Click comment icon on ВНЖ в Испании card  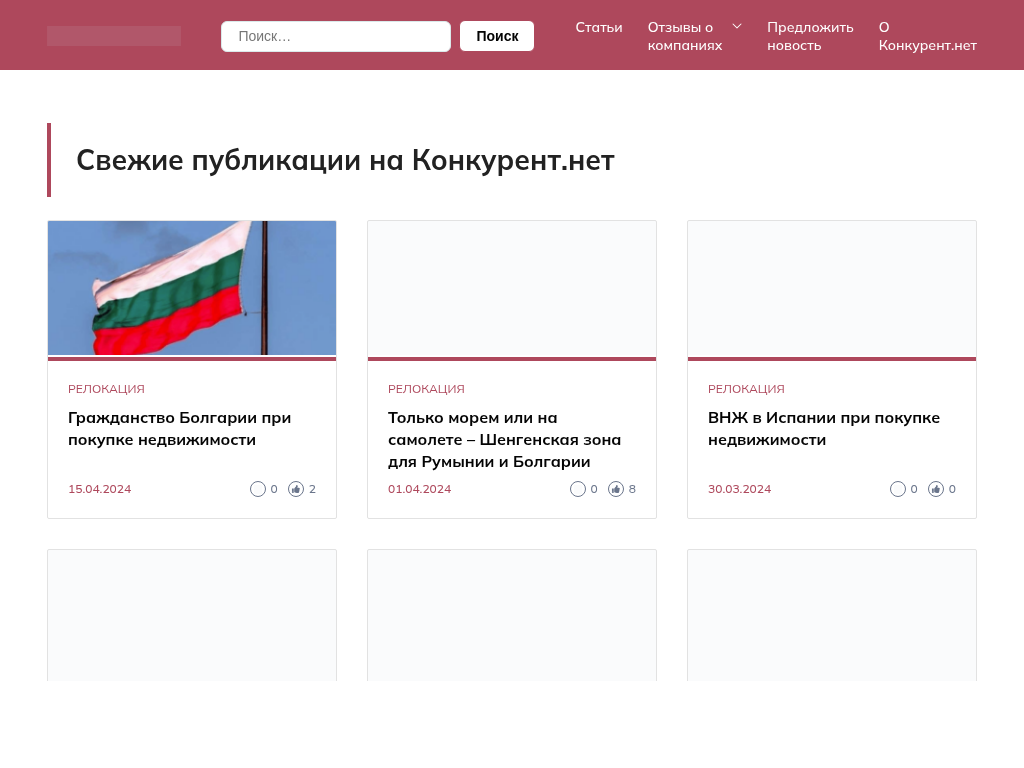[x=898, y=489]
